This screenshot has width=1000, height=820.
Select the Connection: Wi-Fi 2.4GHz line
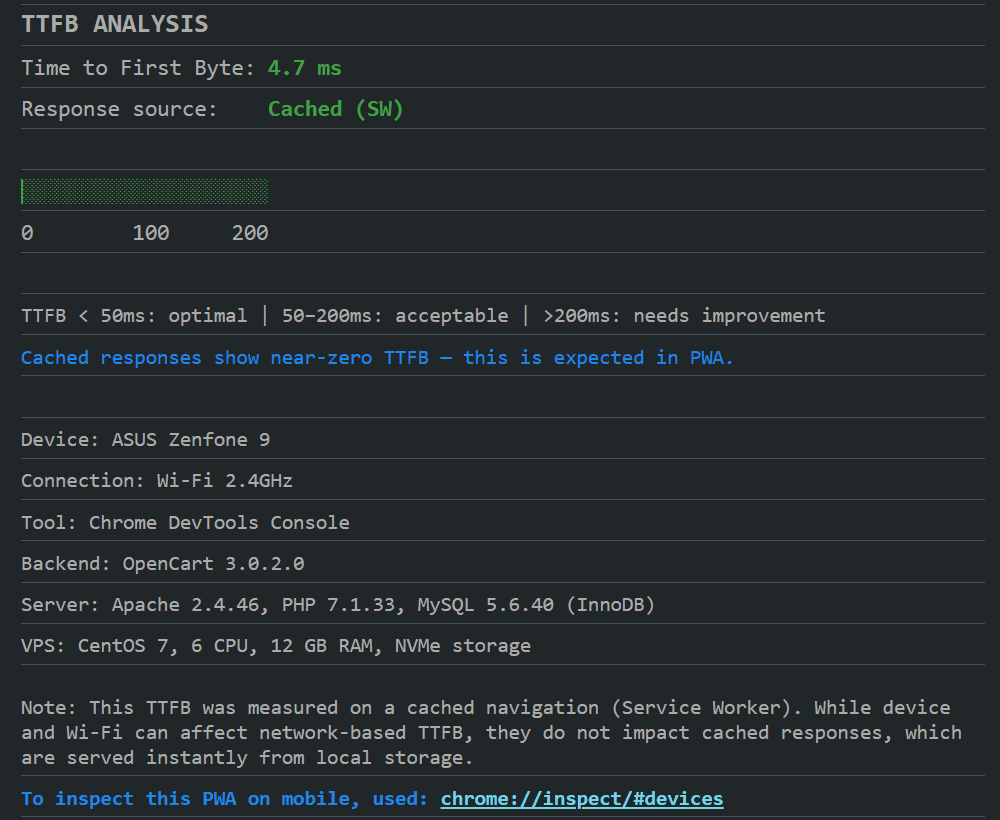(157, 481)
